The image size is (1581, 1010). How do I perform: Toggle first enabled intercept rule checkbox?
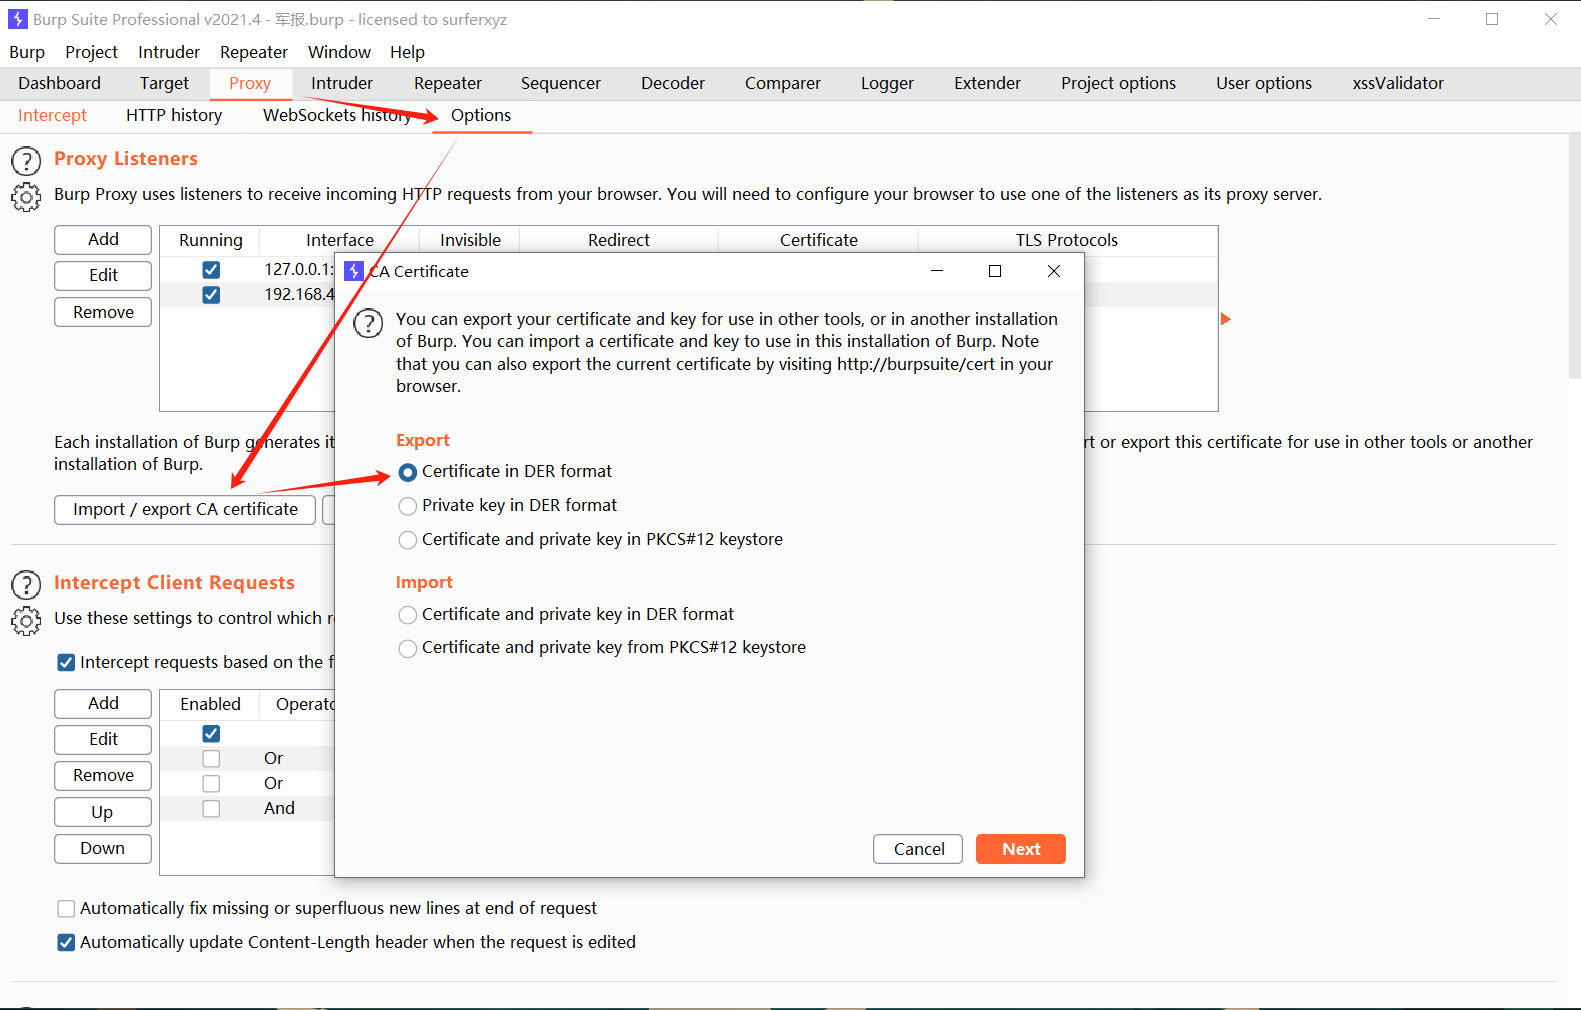pos(211,734)
